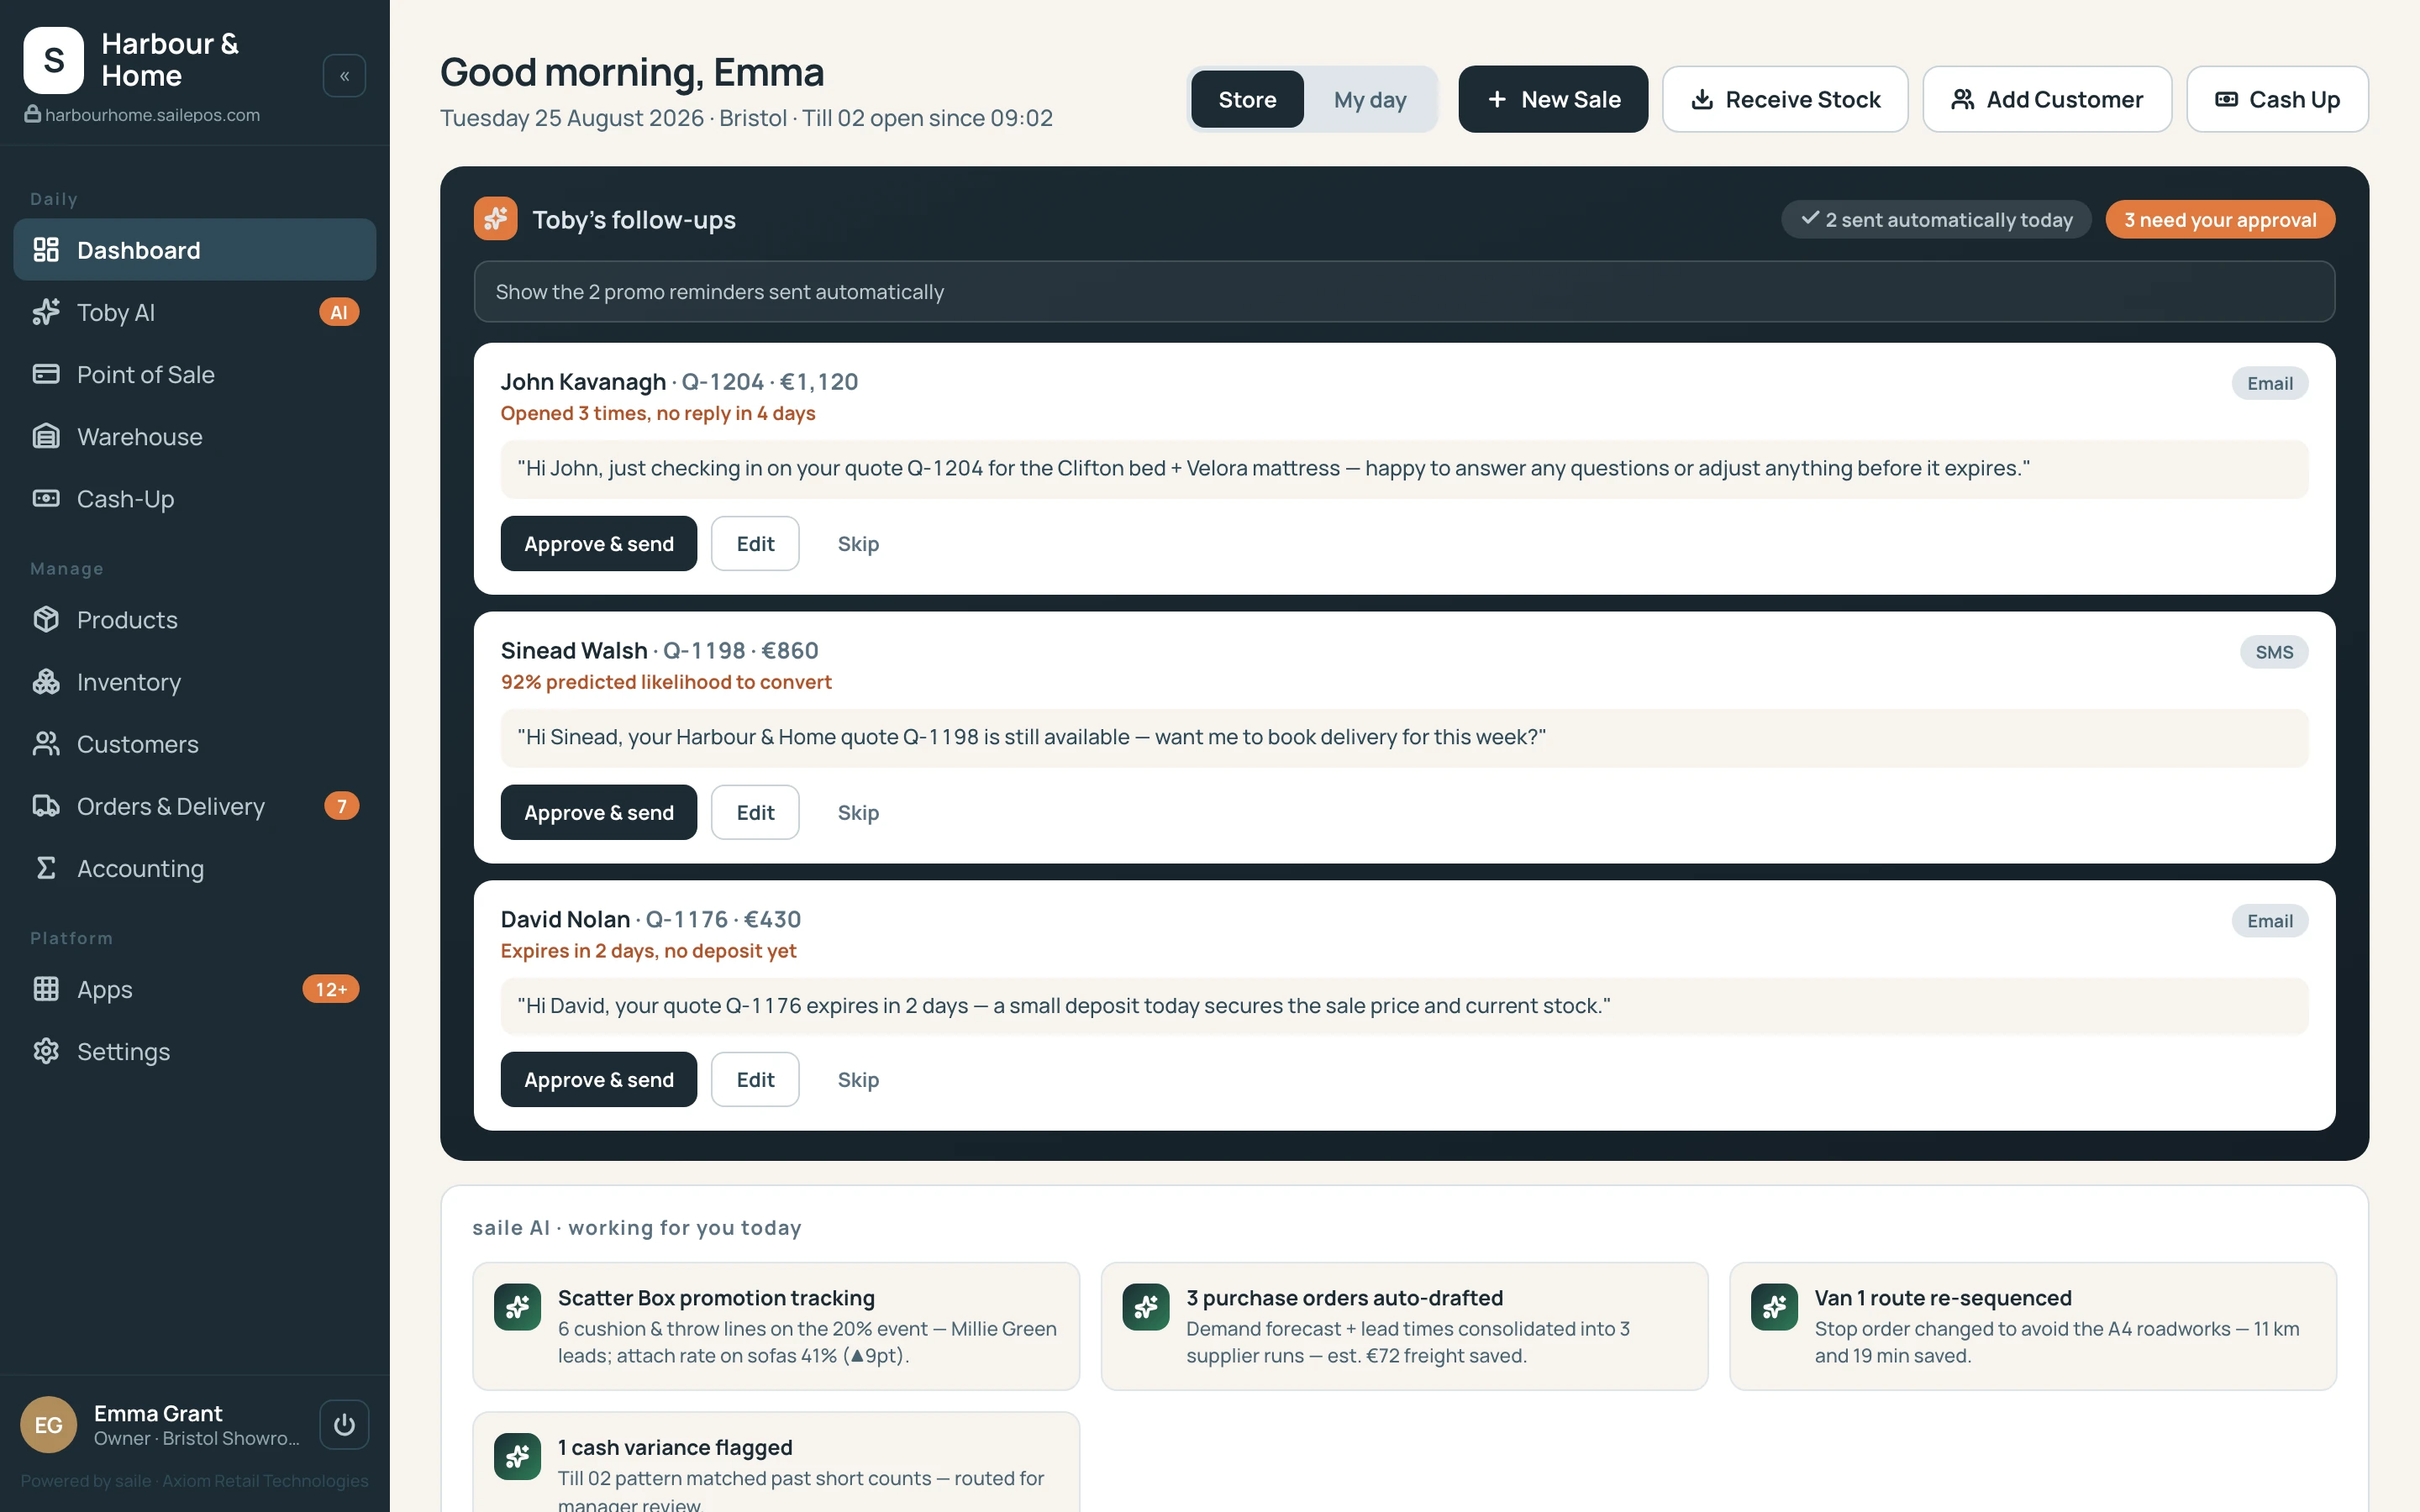The width and height of the screenshot is (2420, 1512).
Task: Switch to the My day view
Action: (1369, 99)
